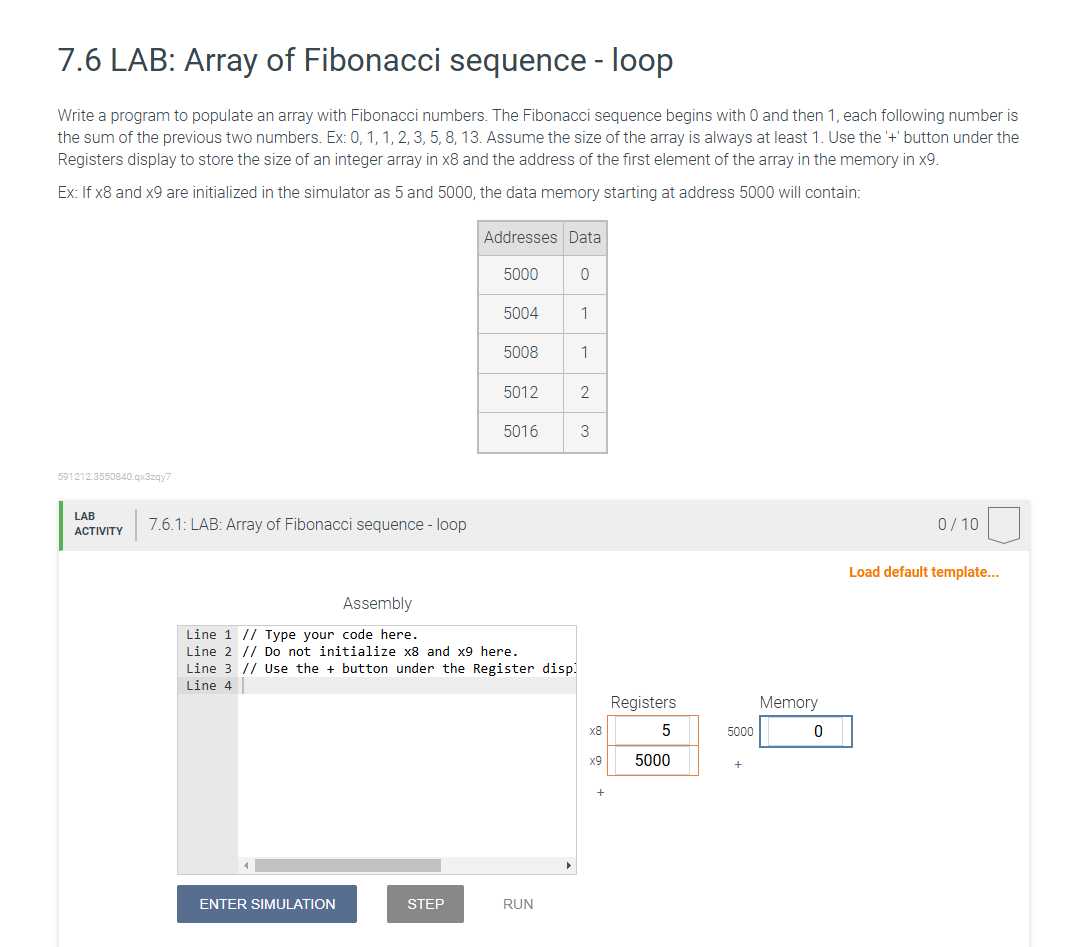Select the x8 register value field showing 5
The image size is (1090, 947).
click(653, 731)
